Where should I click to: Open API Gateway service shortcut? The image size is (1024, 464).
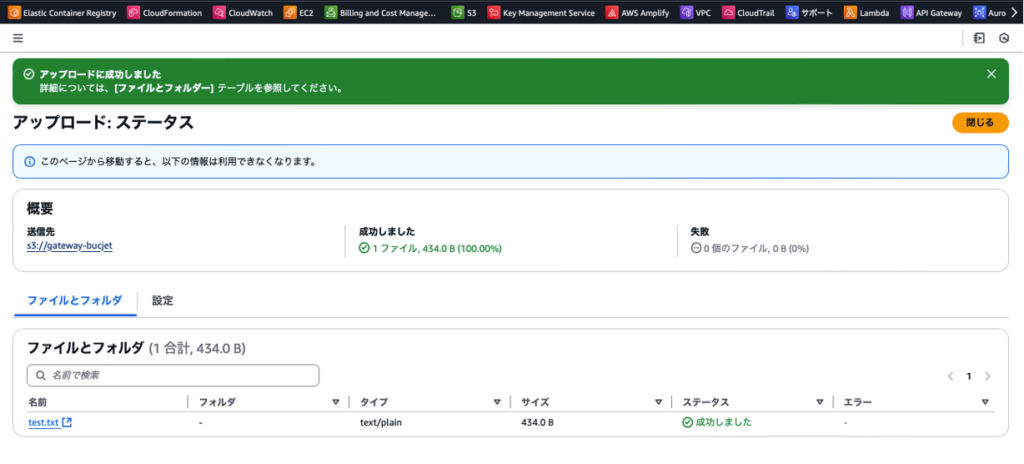932,12
